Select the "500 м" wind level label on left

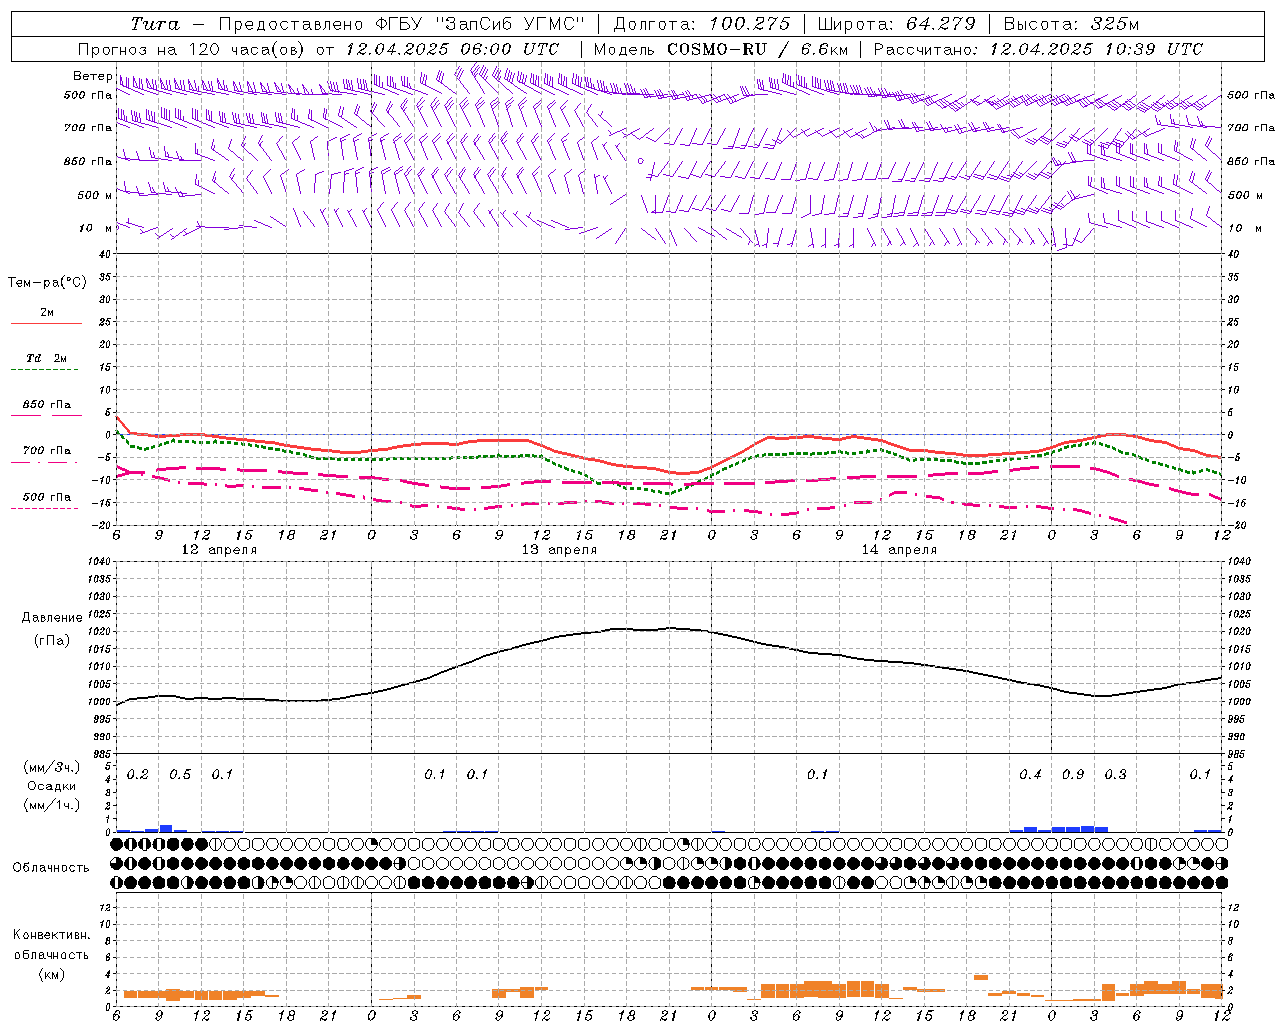[95, 195]
